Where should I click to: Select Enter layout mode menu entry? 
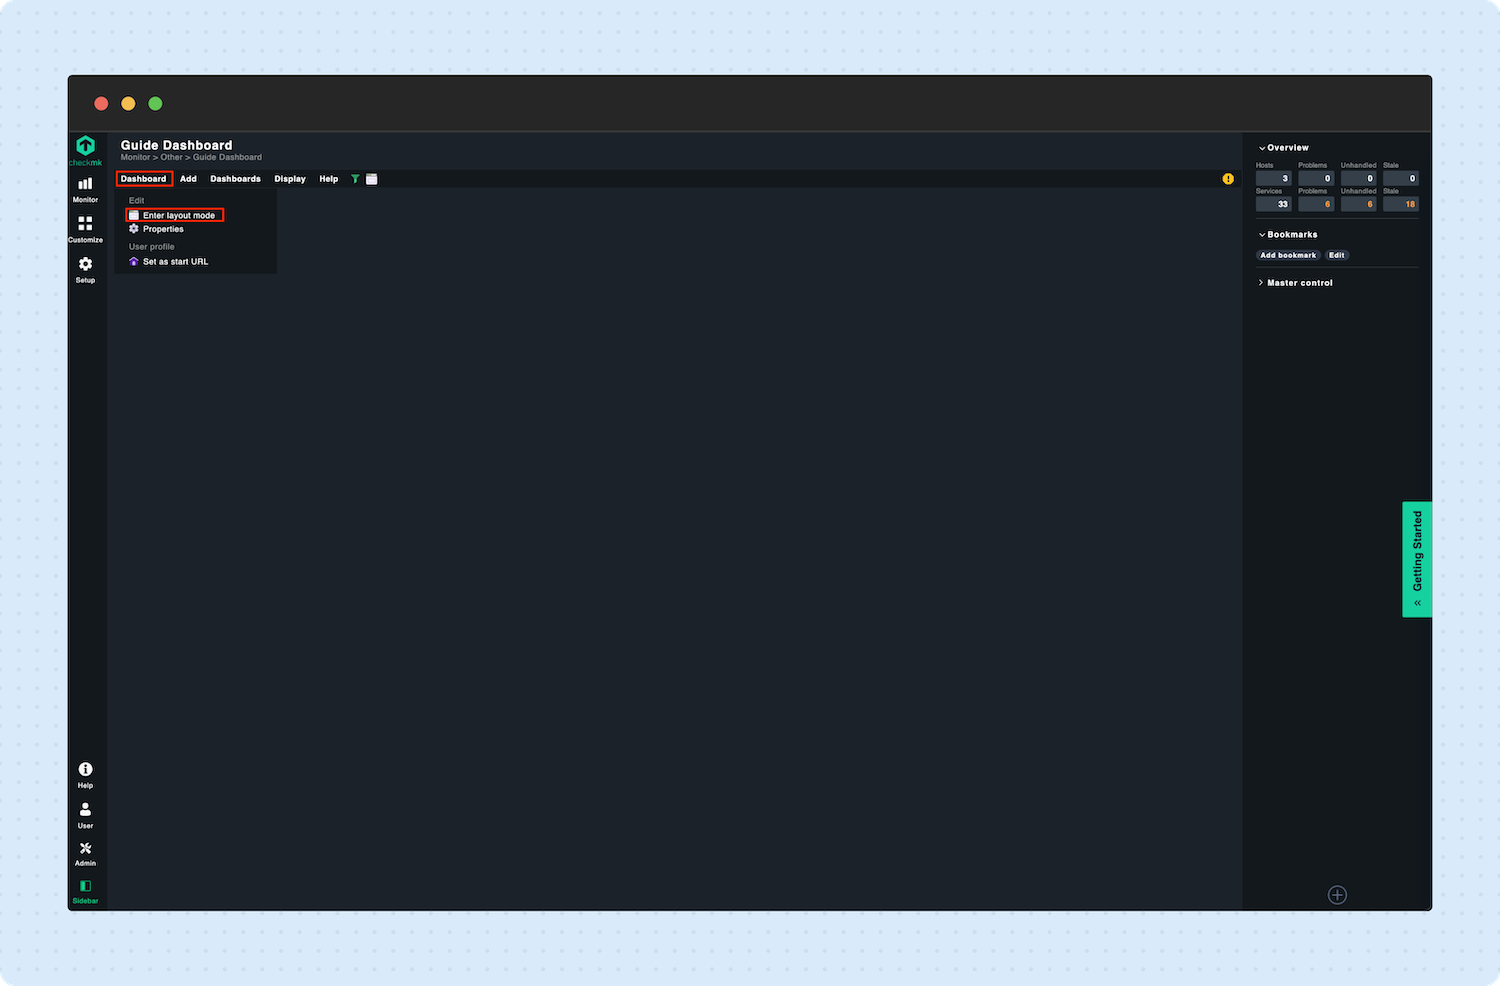(175, 215)
